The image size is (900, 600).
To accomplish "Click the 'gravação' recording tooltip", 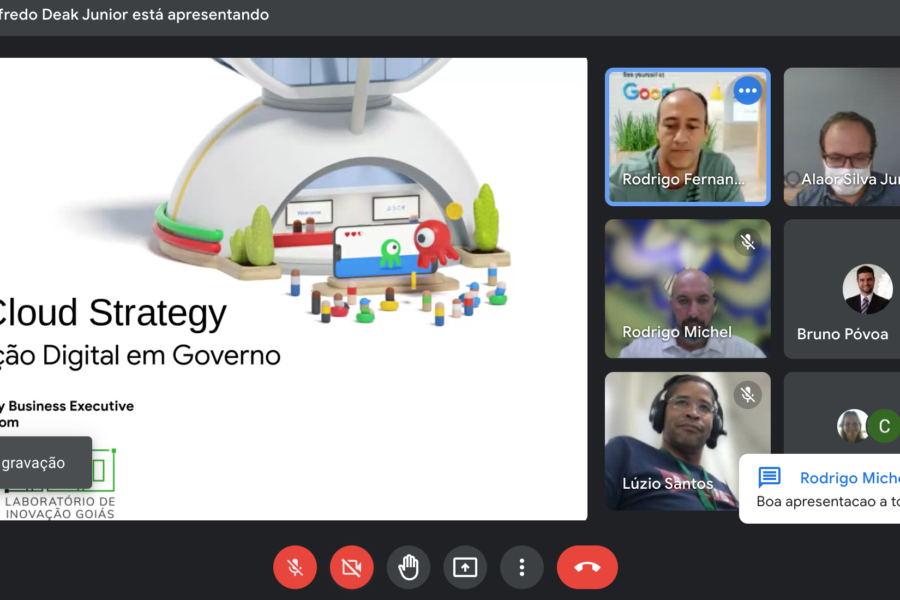I will point(38,463).
